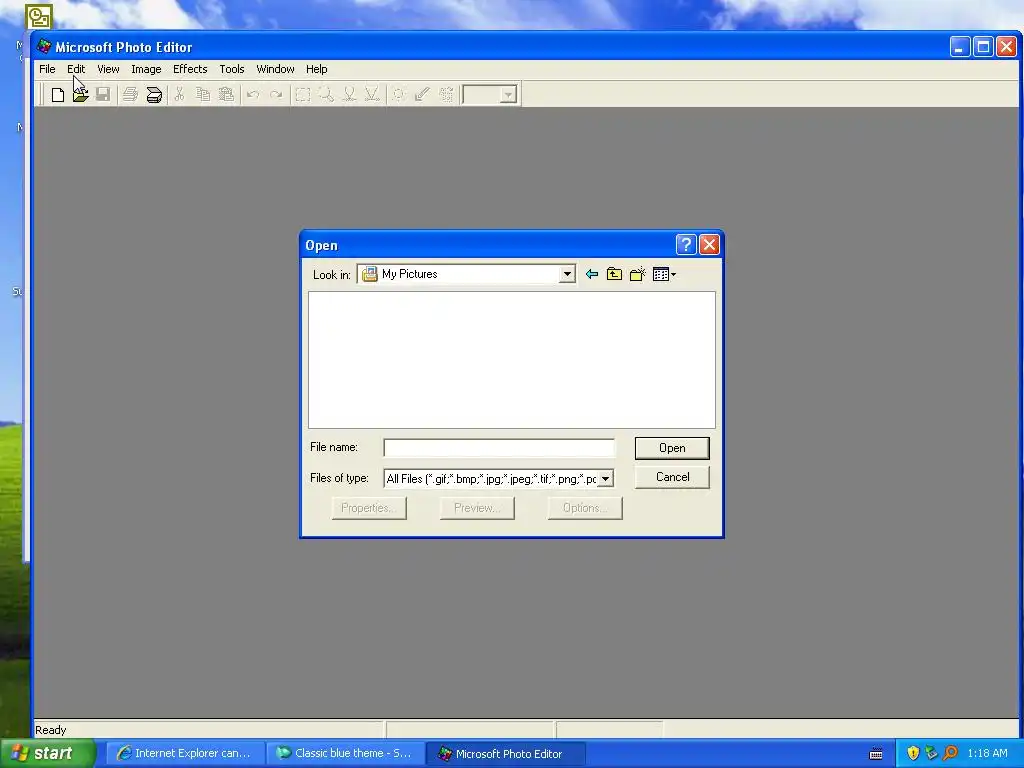This screenshot has width=1024, height=768.
Task: Create New Folder icon in Open dialog
Action: [x=637, y=274]
